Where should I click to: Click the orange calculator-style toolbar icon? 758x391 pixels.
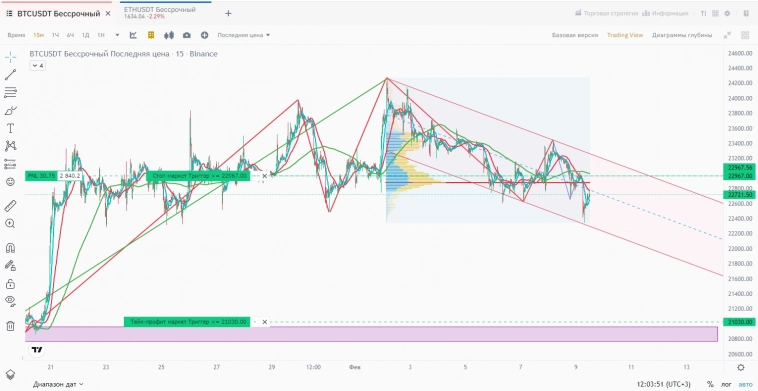click(151, 35)
